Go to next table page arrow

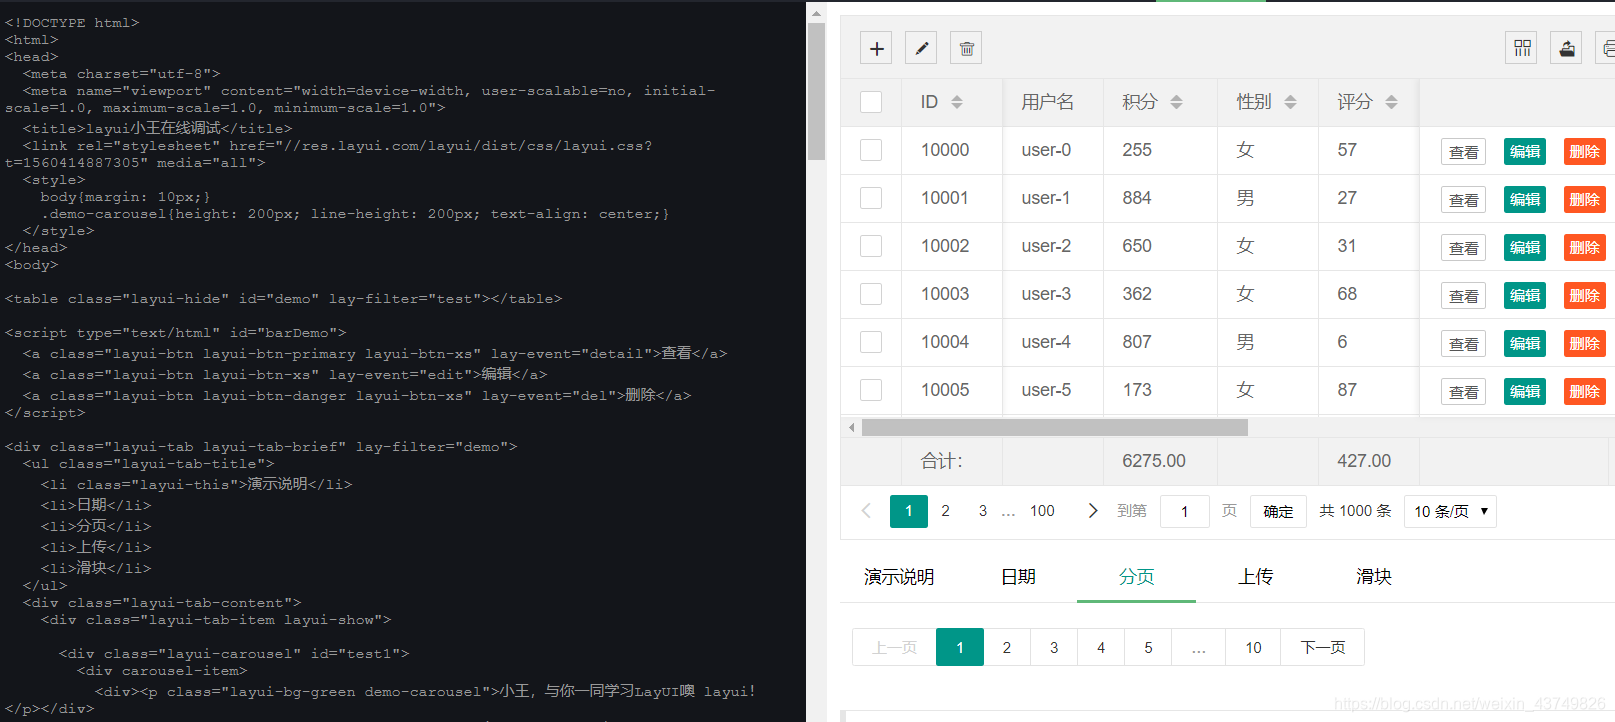point(1093,511)
